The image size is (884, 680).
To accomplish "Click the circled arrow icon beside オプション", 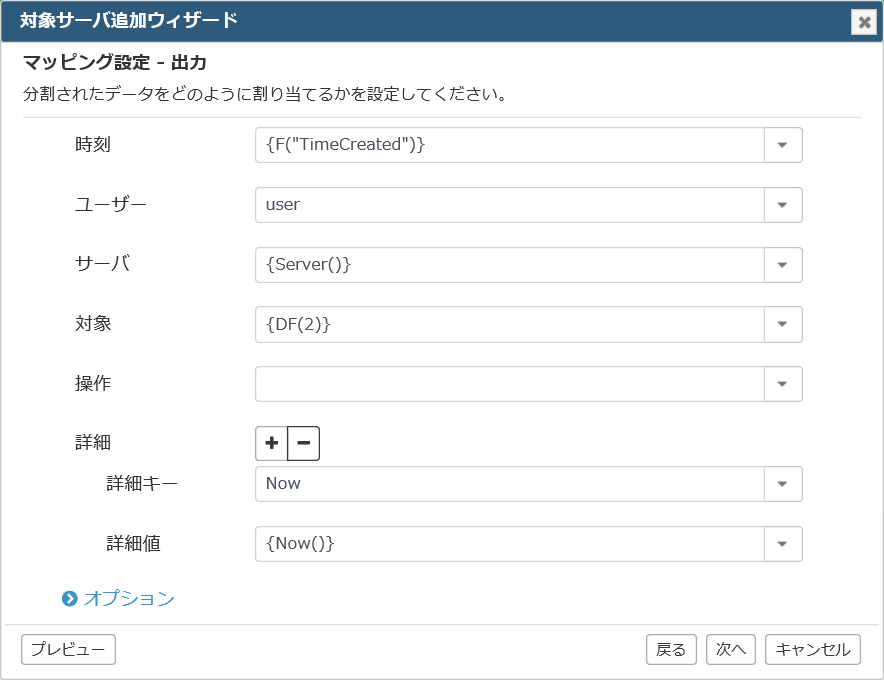I will click(x=69, y=598).
